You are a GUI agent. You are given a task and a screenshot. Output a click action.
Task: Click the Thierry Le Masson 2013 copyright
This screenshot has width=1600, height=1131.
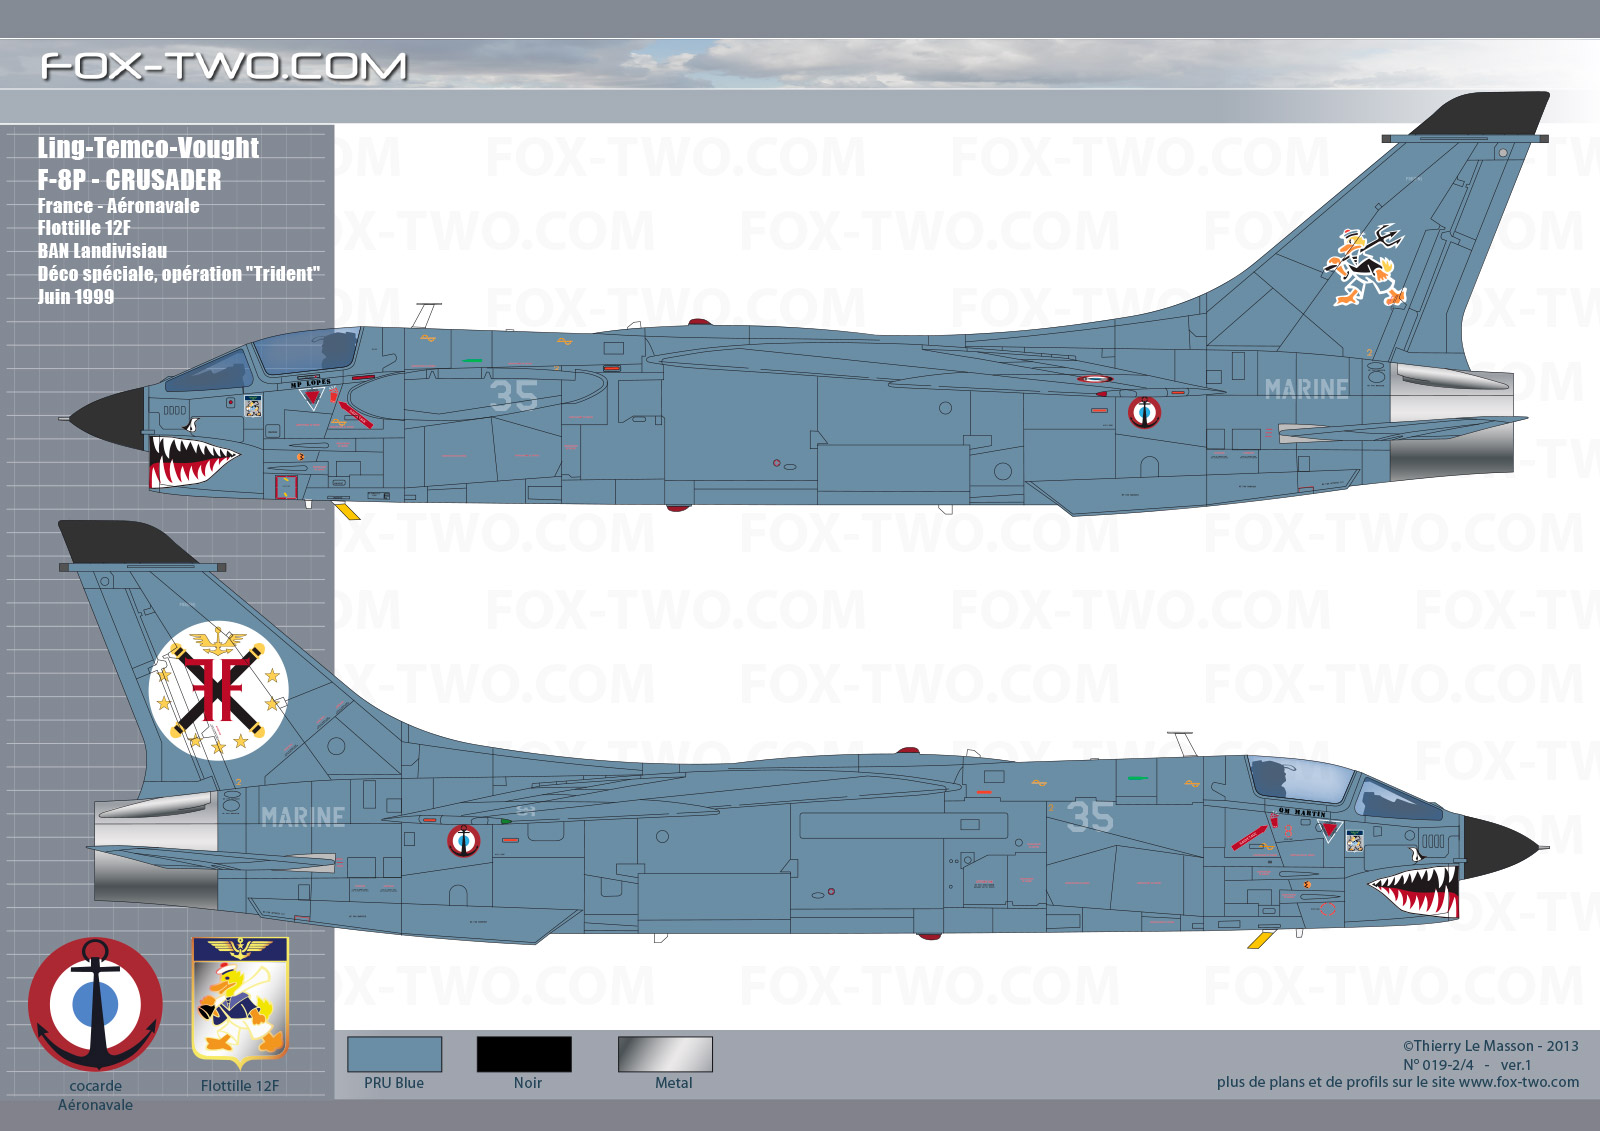[x=1490, y=1046]
